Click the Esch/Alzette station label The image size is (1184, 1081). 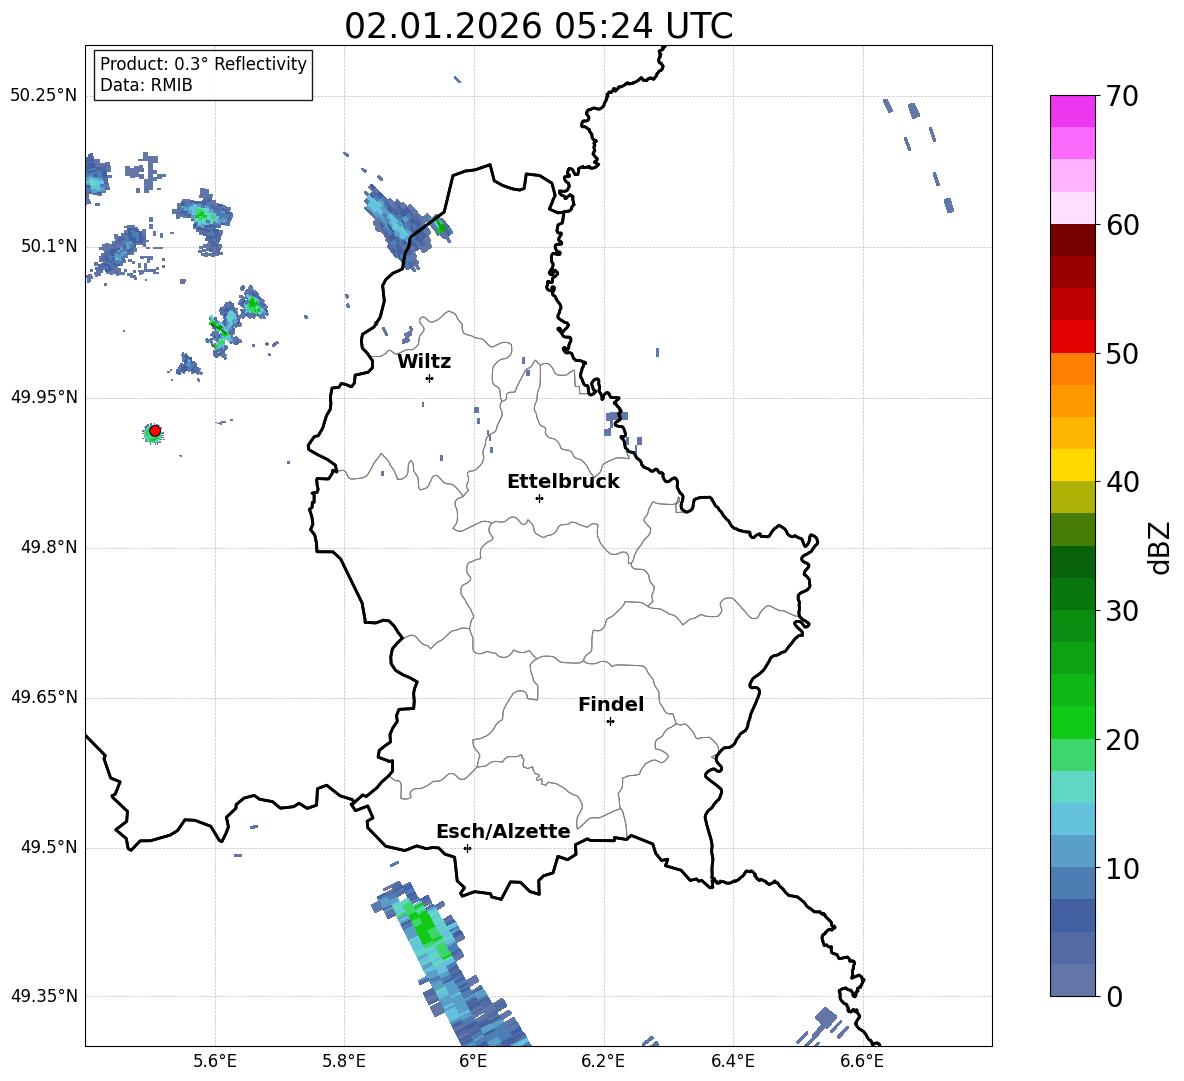pos(503,831)
